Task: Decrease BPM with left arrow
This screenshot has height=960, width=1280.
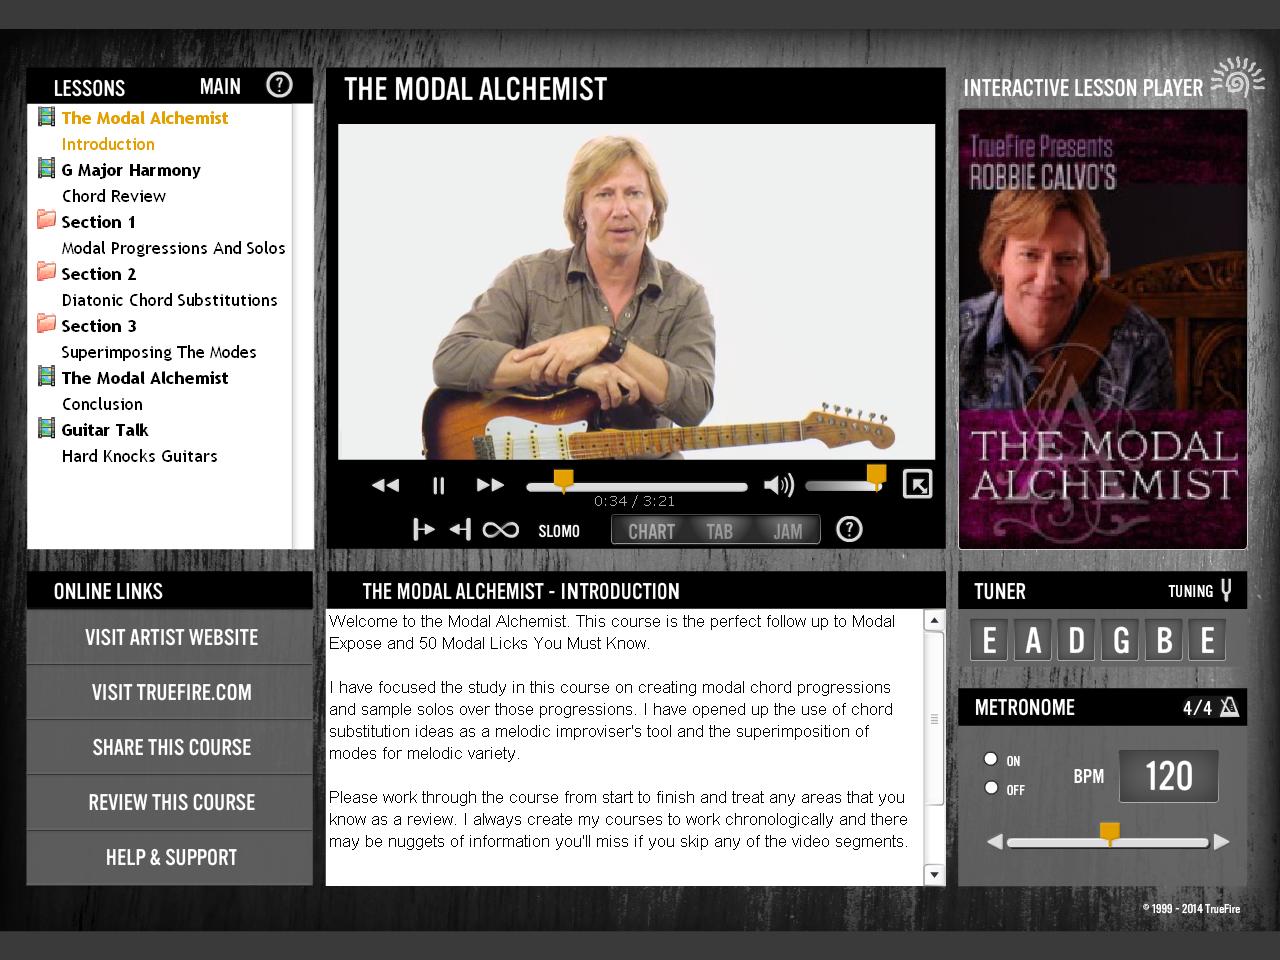Action: [x=994, y=842]
